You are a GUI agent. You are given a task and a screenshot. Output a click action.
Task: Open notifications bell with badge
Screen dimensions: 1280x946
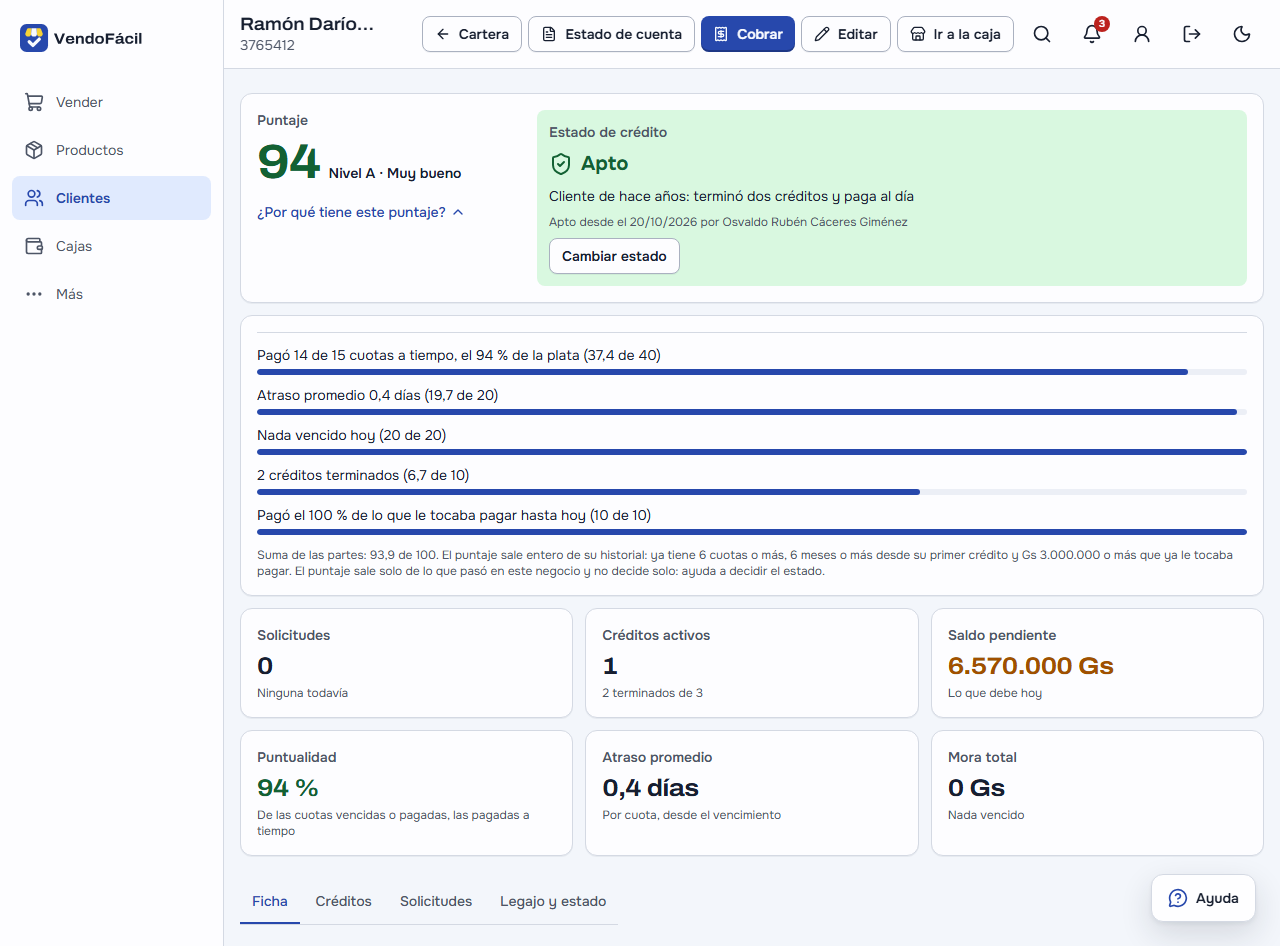(x=1092, y=34)
